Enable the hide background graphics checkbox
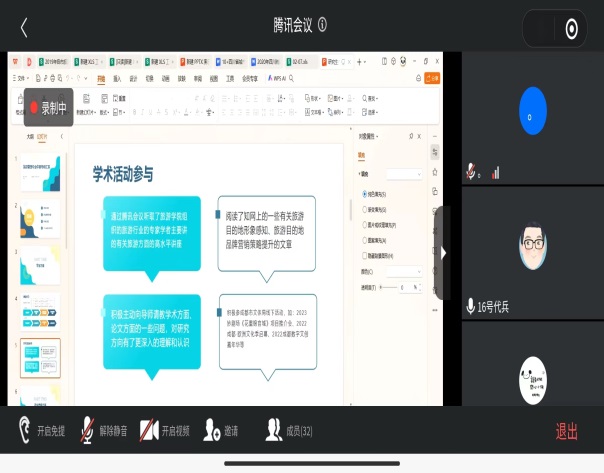 [x=365, y=255]
